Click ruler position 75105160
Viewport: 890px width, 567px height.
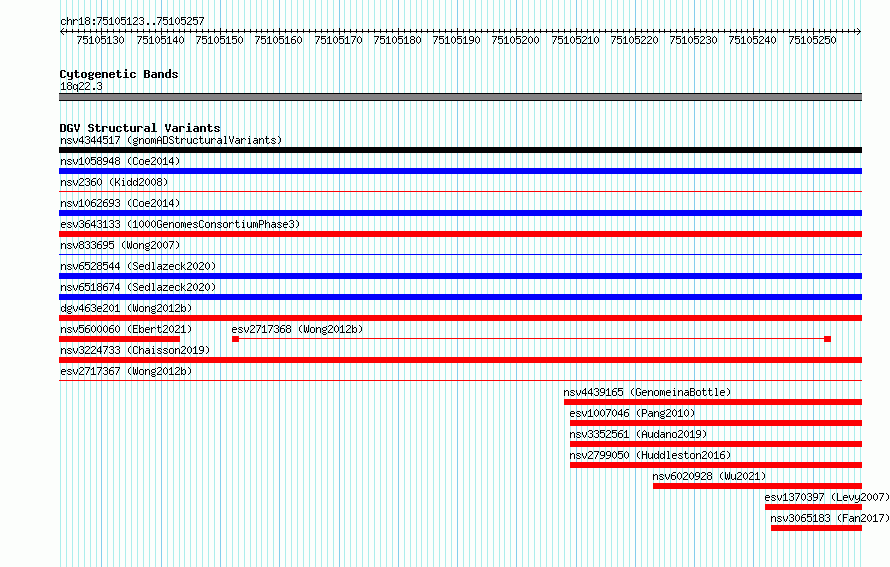(x=279, y=40)
